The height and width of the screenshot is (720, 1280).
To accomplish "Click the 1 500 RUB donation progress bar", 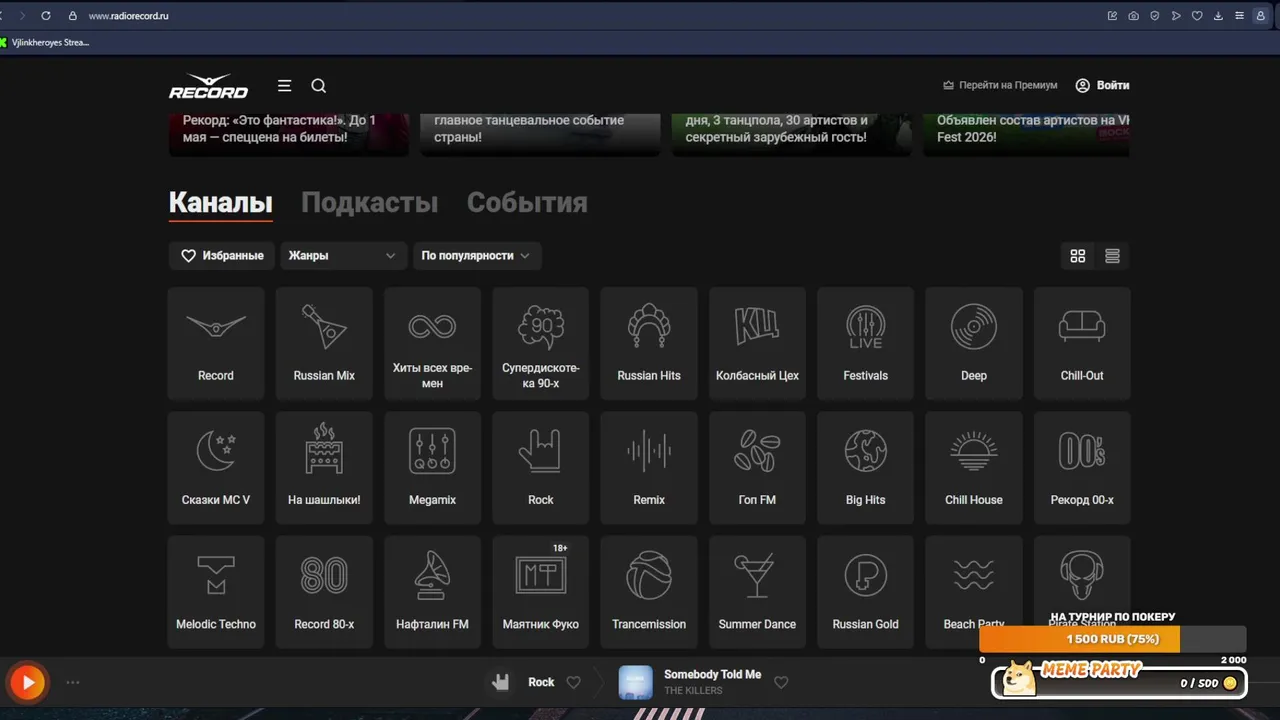I will (x=1113, y=639).
